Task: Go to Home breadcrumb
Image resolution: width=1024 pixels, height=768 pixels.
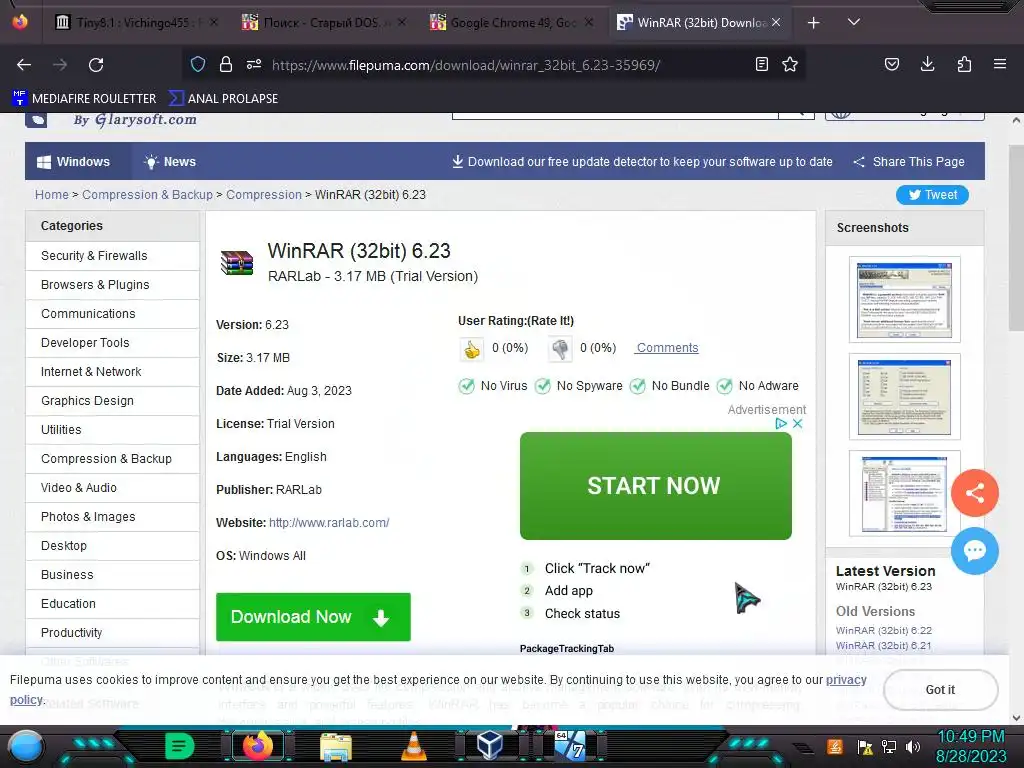Action: [52, 195]
